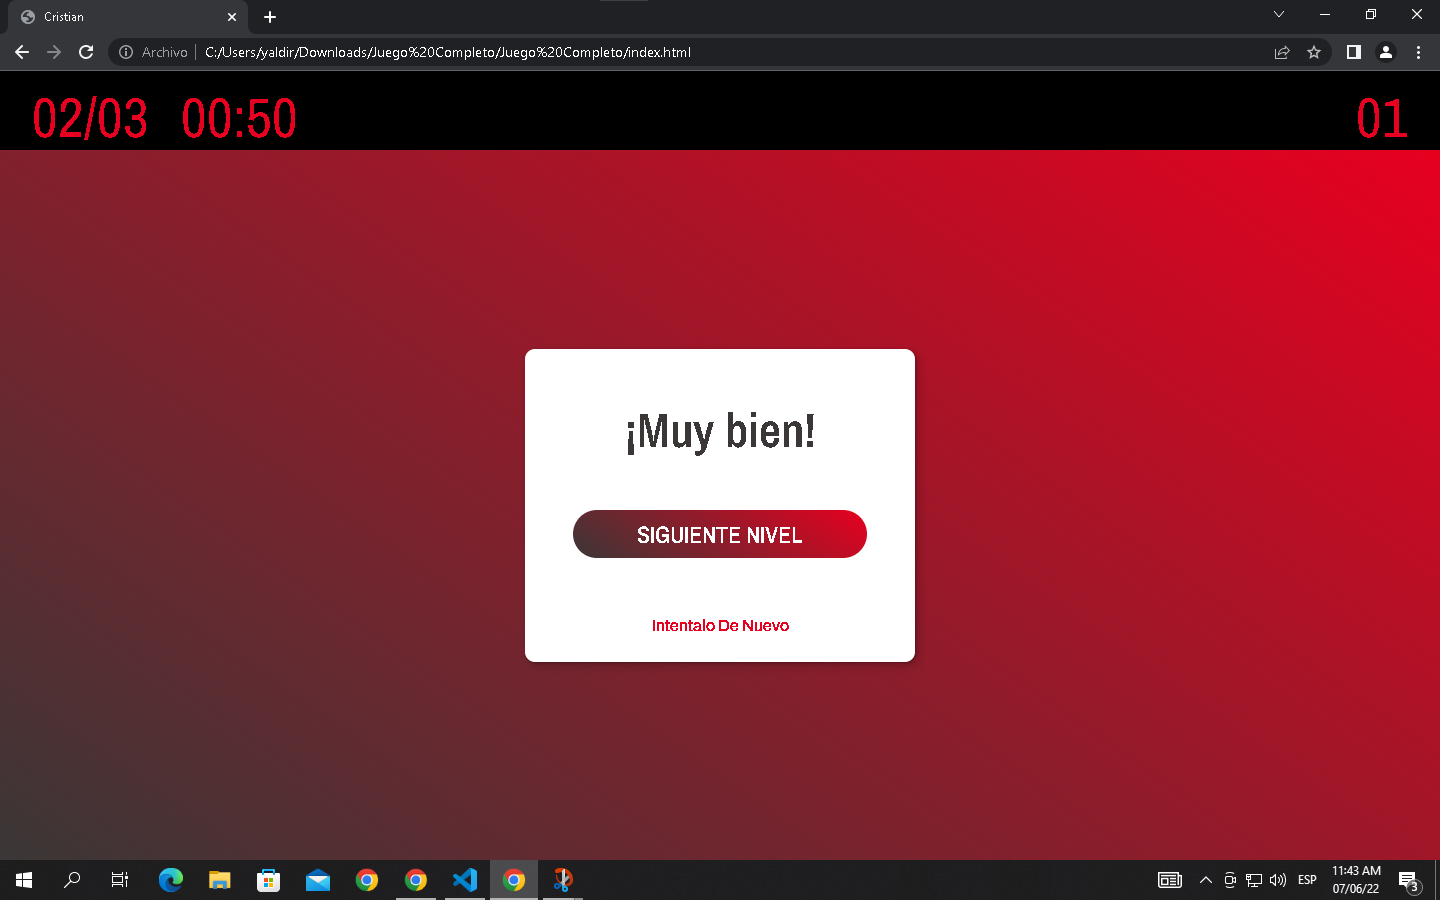Open Microsoft Store from the taskbar
Image resolution: width=1440 pixels, height=900 pixels.
click(269, 880)
